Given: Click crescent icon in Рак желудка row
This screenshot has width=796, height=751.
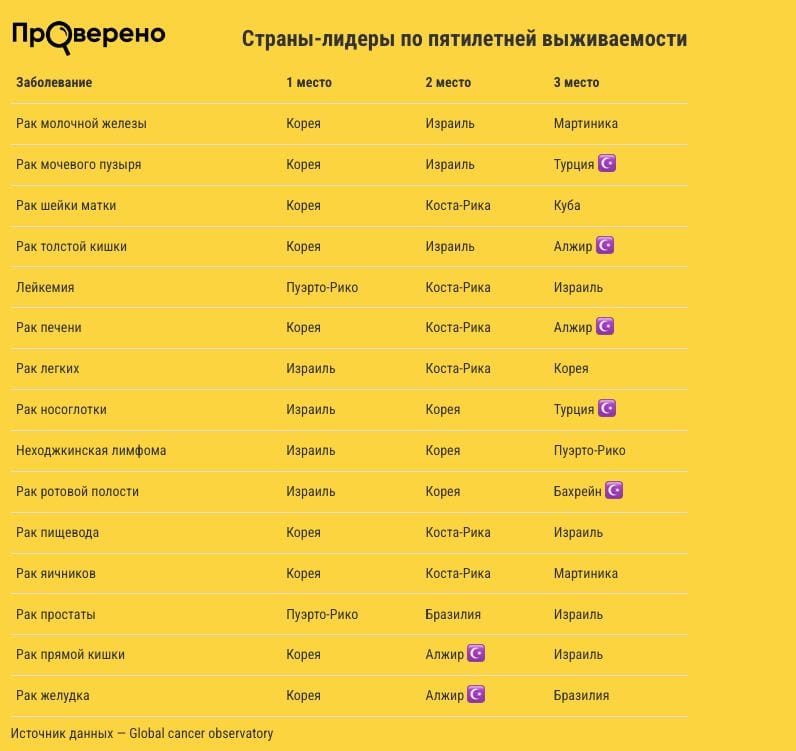Looking at the screenshot, I should tap(476, 694).
